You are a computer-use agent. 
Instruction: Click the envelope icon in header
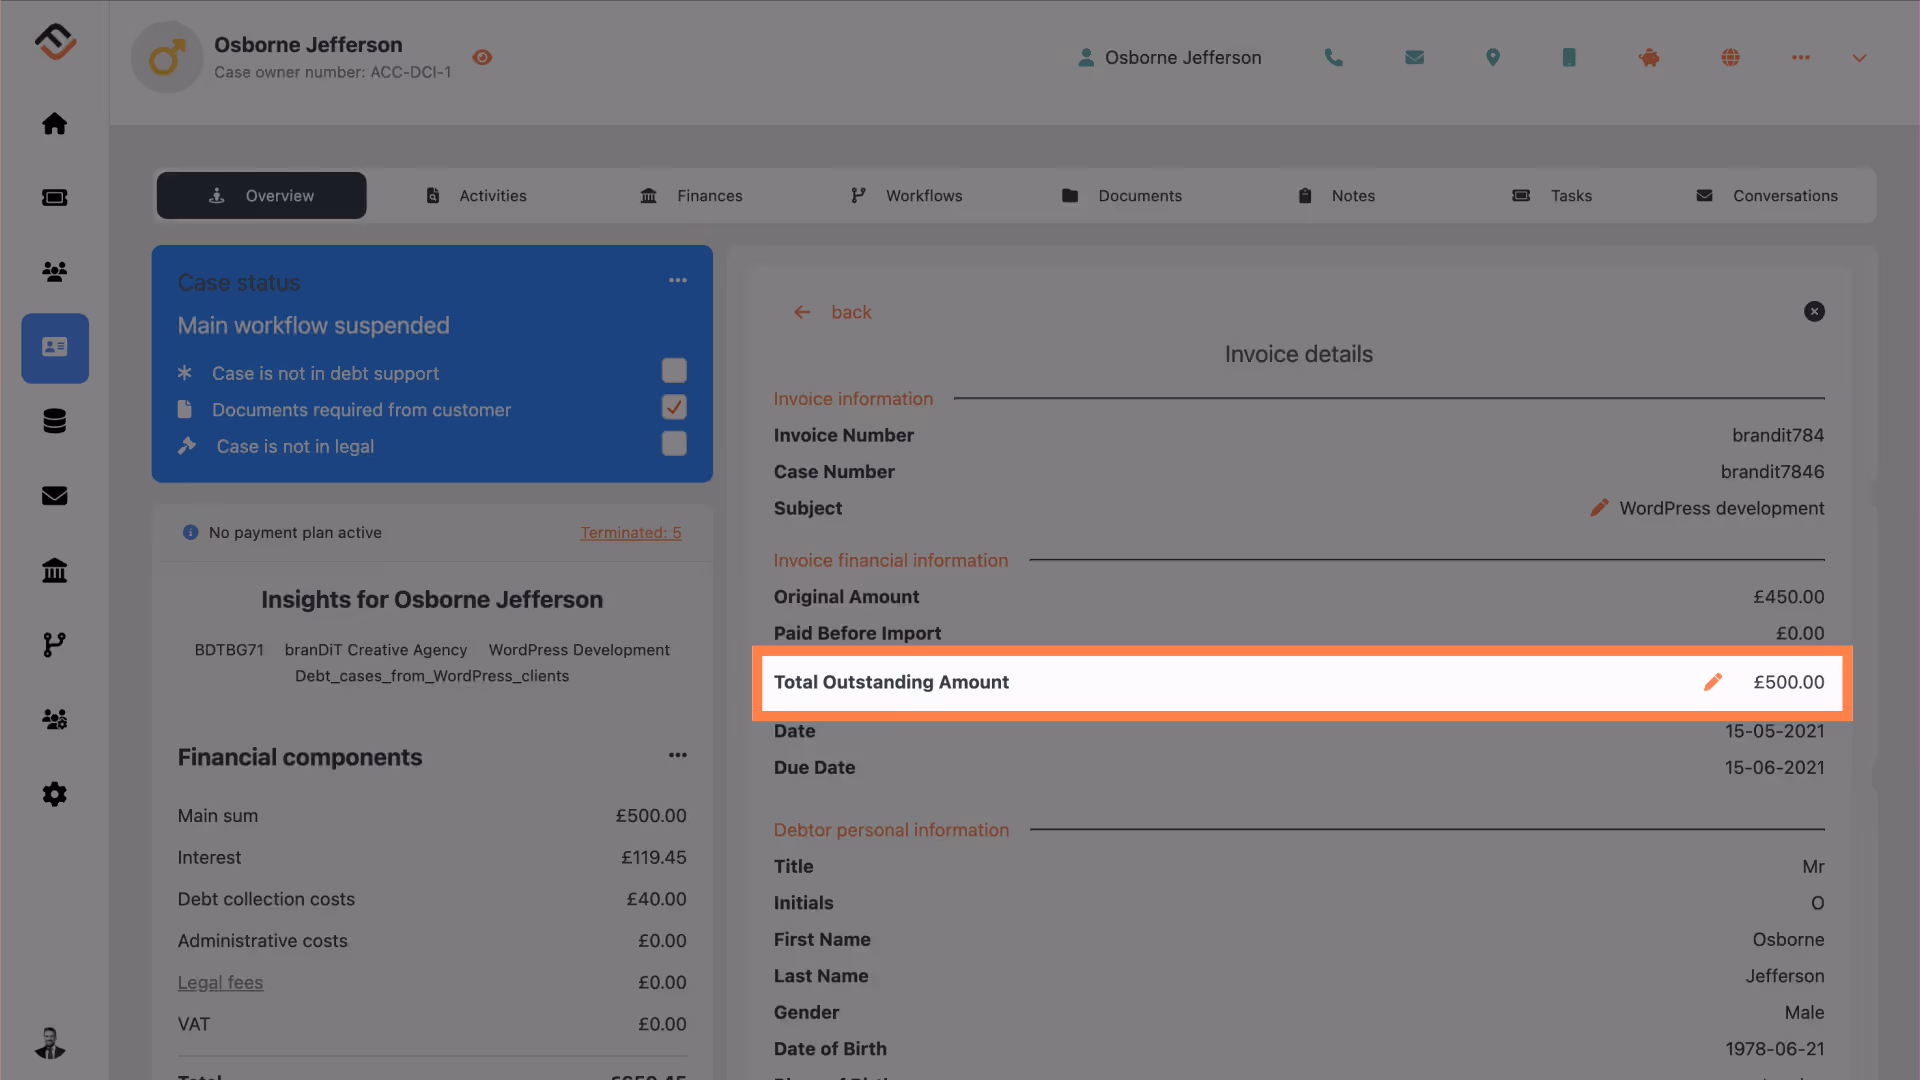click(x=1414, y=58)
